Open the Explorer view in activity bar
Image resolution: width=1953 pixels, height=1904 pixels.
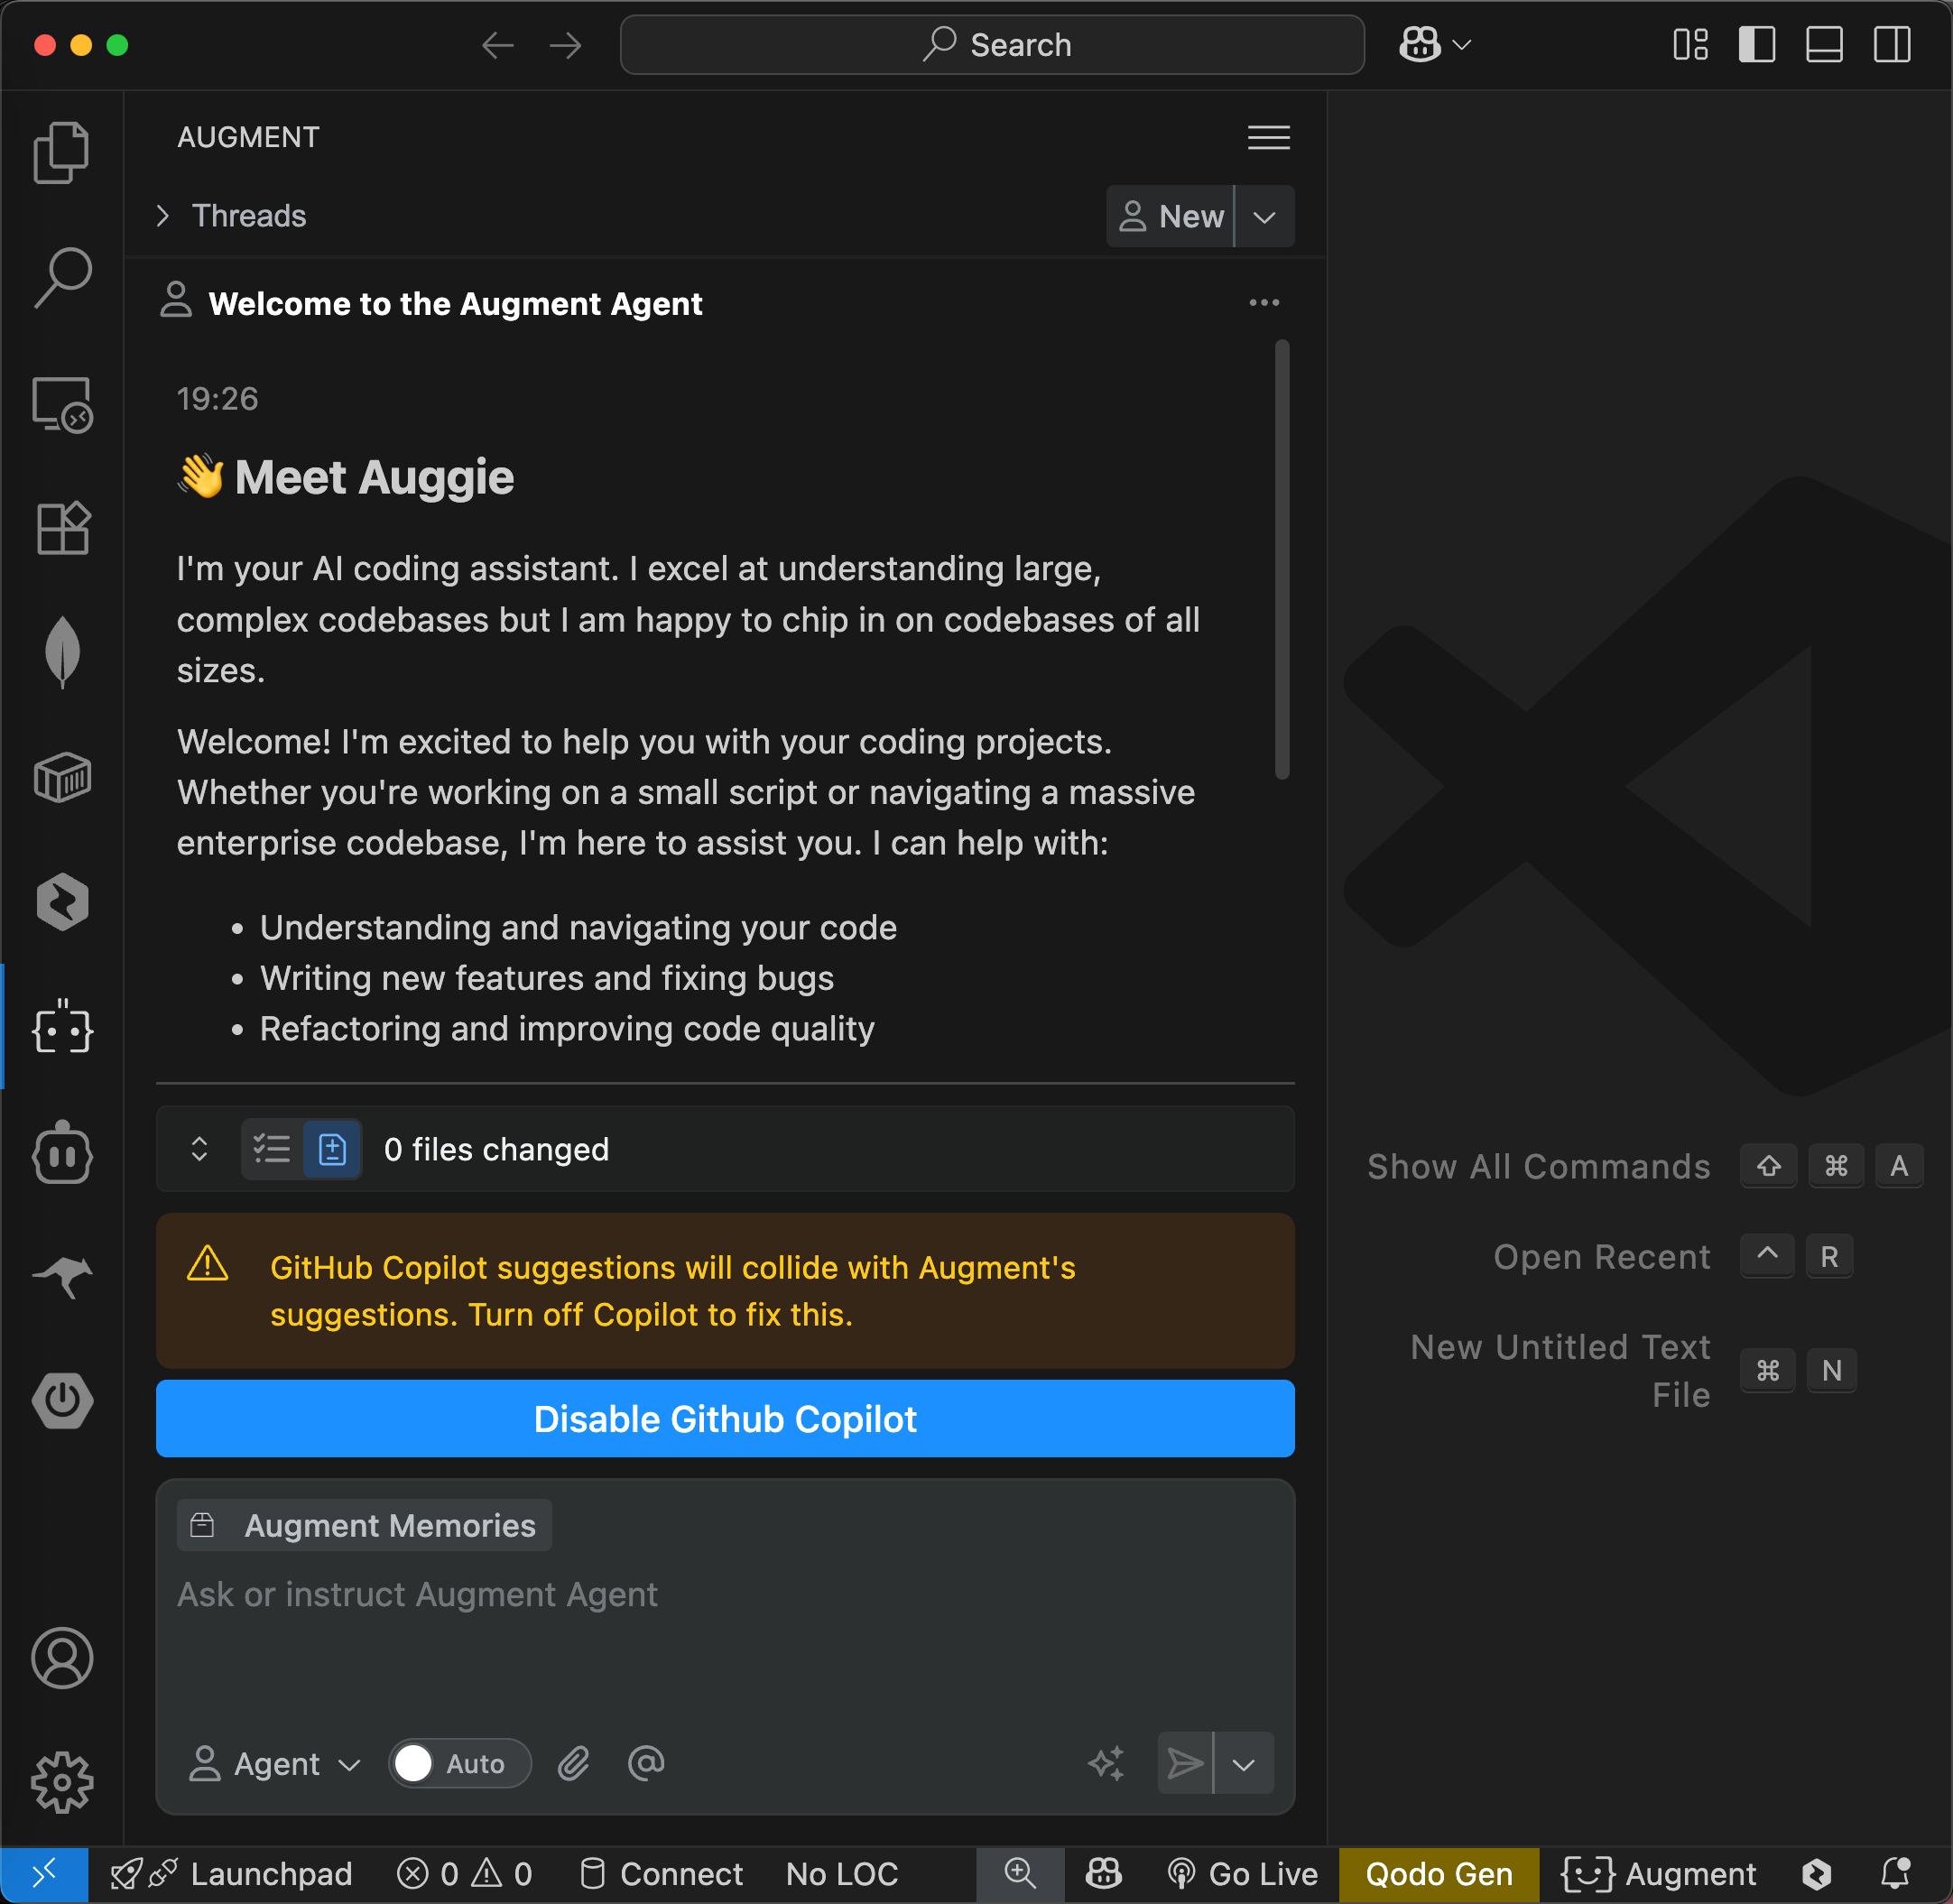(x=62, y=153)
